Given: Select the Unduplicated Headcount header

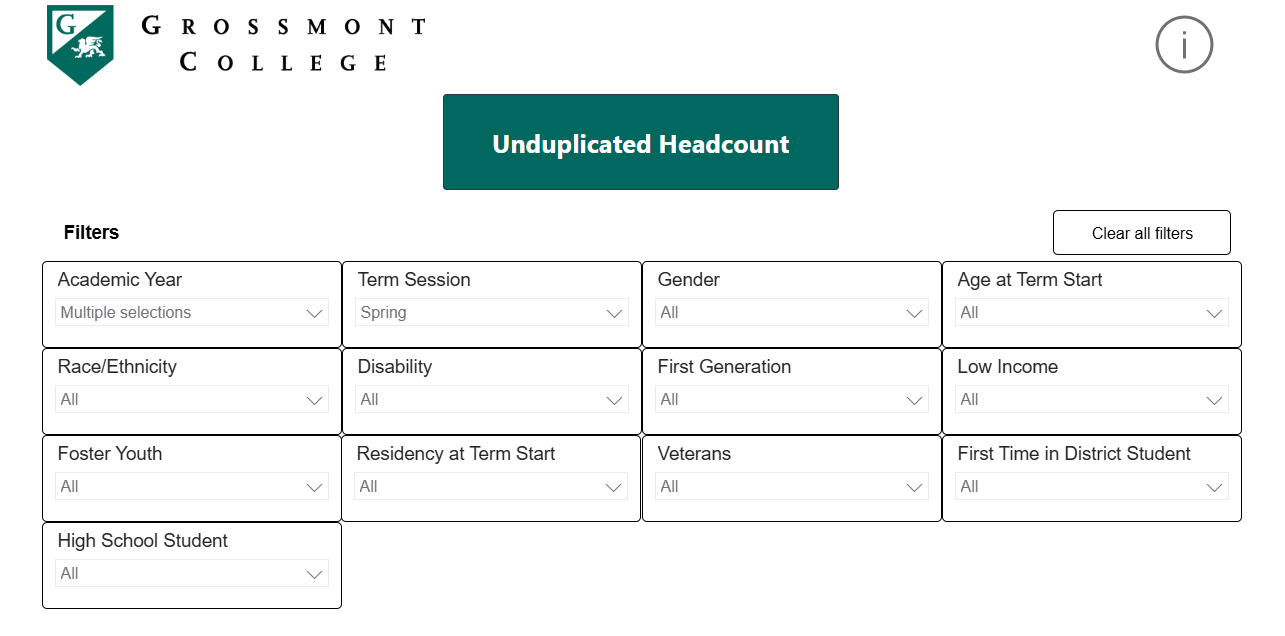Looking at the screenshot, I should (641, 142).
